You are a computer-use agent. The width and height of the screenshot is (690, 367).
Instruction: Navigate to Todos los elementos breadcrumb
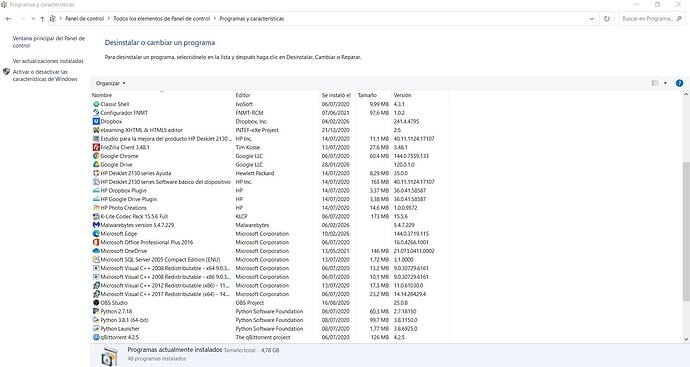pos(161,19)
